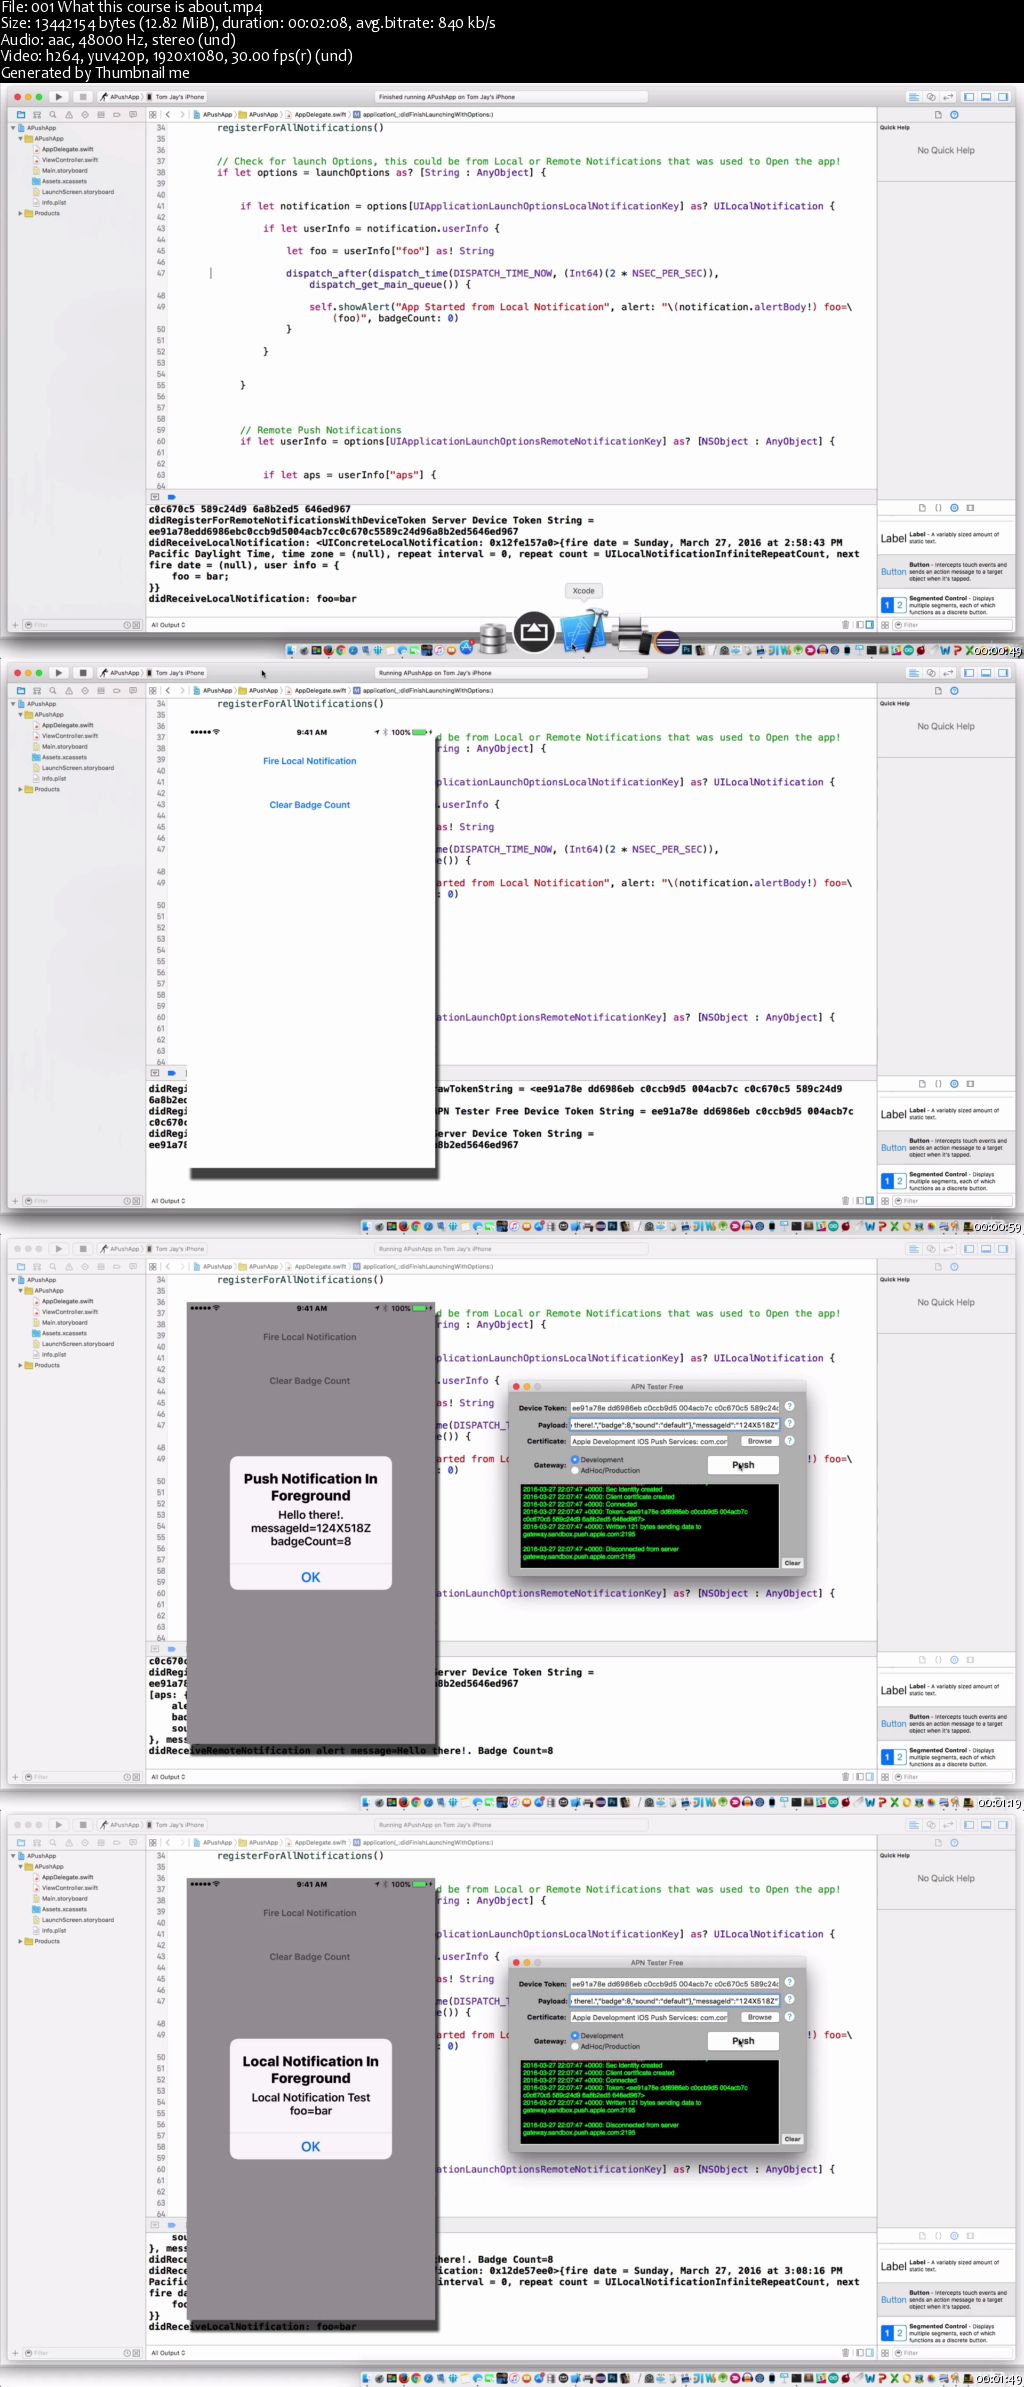Viewport: 1024px width, 2387px height.
Task: Click the Run button in the 00:01:49 frame
Action: [x=59, y=1825]
